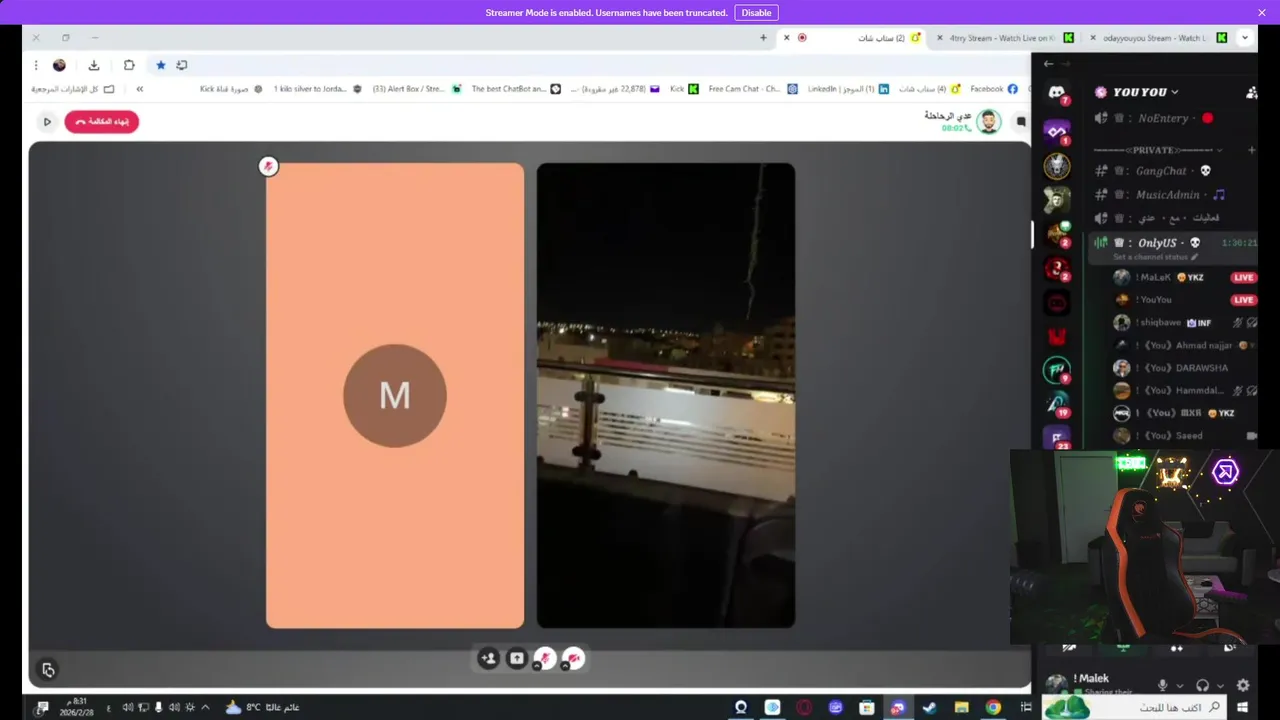The width and height of the screenshot is (1280, 720).
Task: Expand the hidden bookmarks chevron
Action: pos(140,89)
